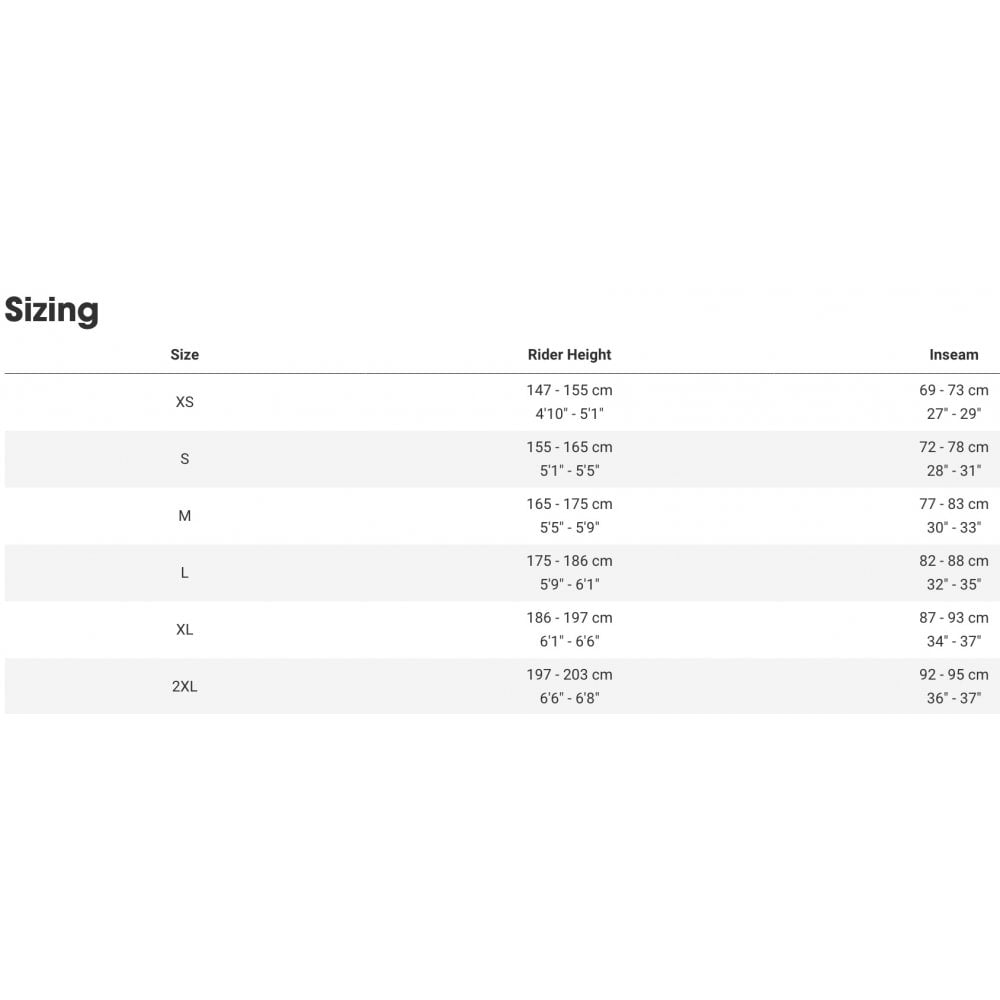Viewport: 1000px width, 1000px height.
Task: Select the XS size row label
Action: [x=185, y=402]
